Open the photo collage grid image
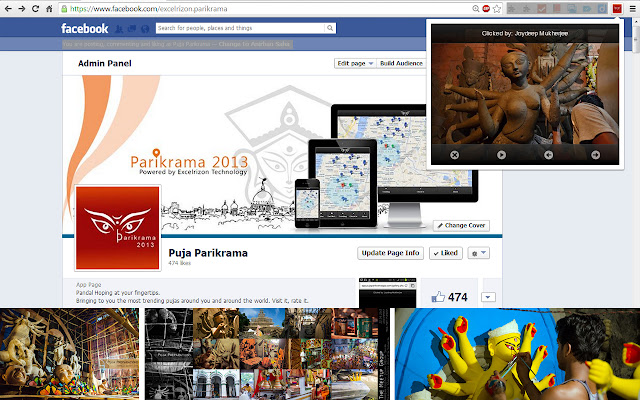The height and width of the screenshot is (400, 640). (267, 354)
